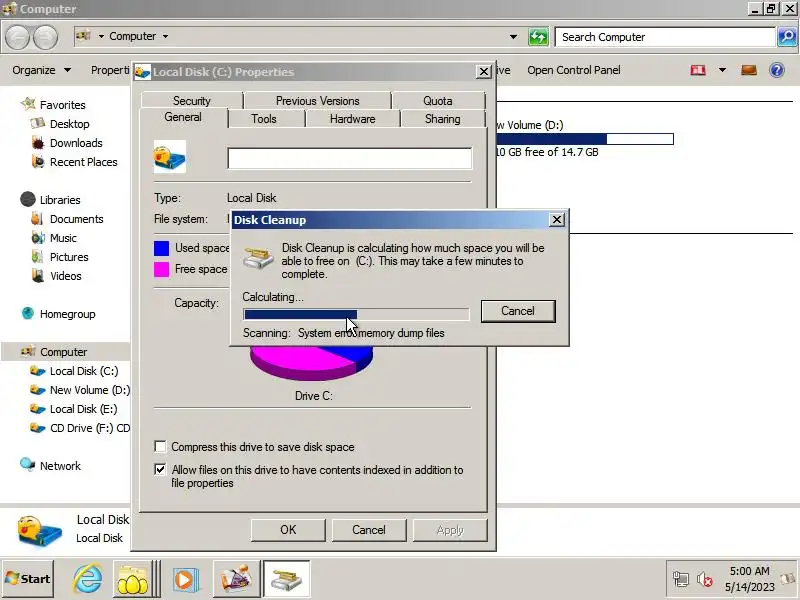
Task: Expand the address bar history dropdown arrow
Action: click(x=513, y=37)
